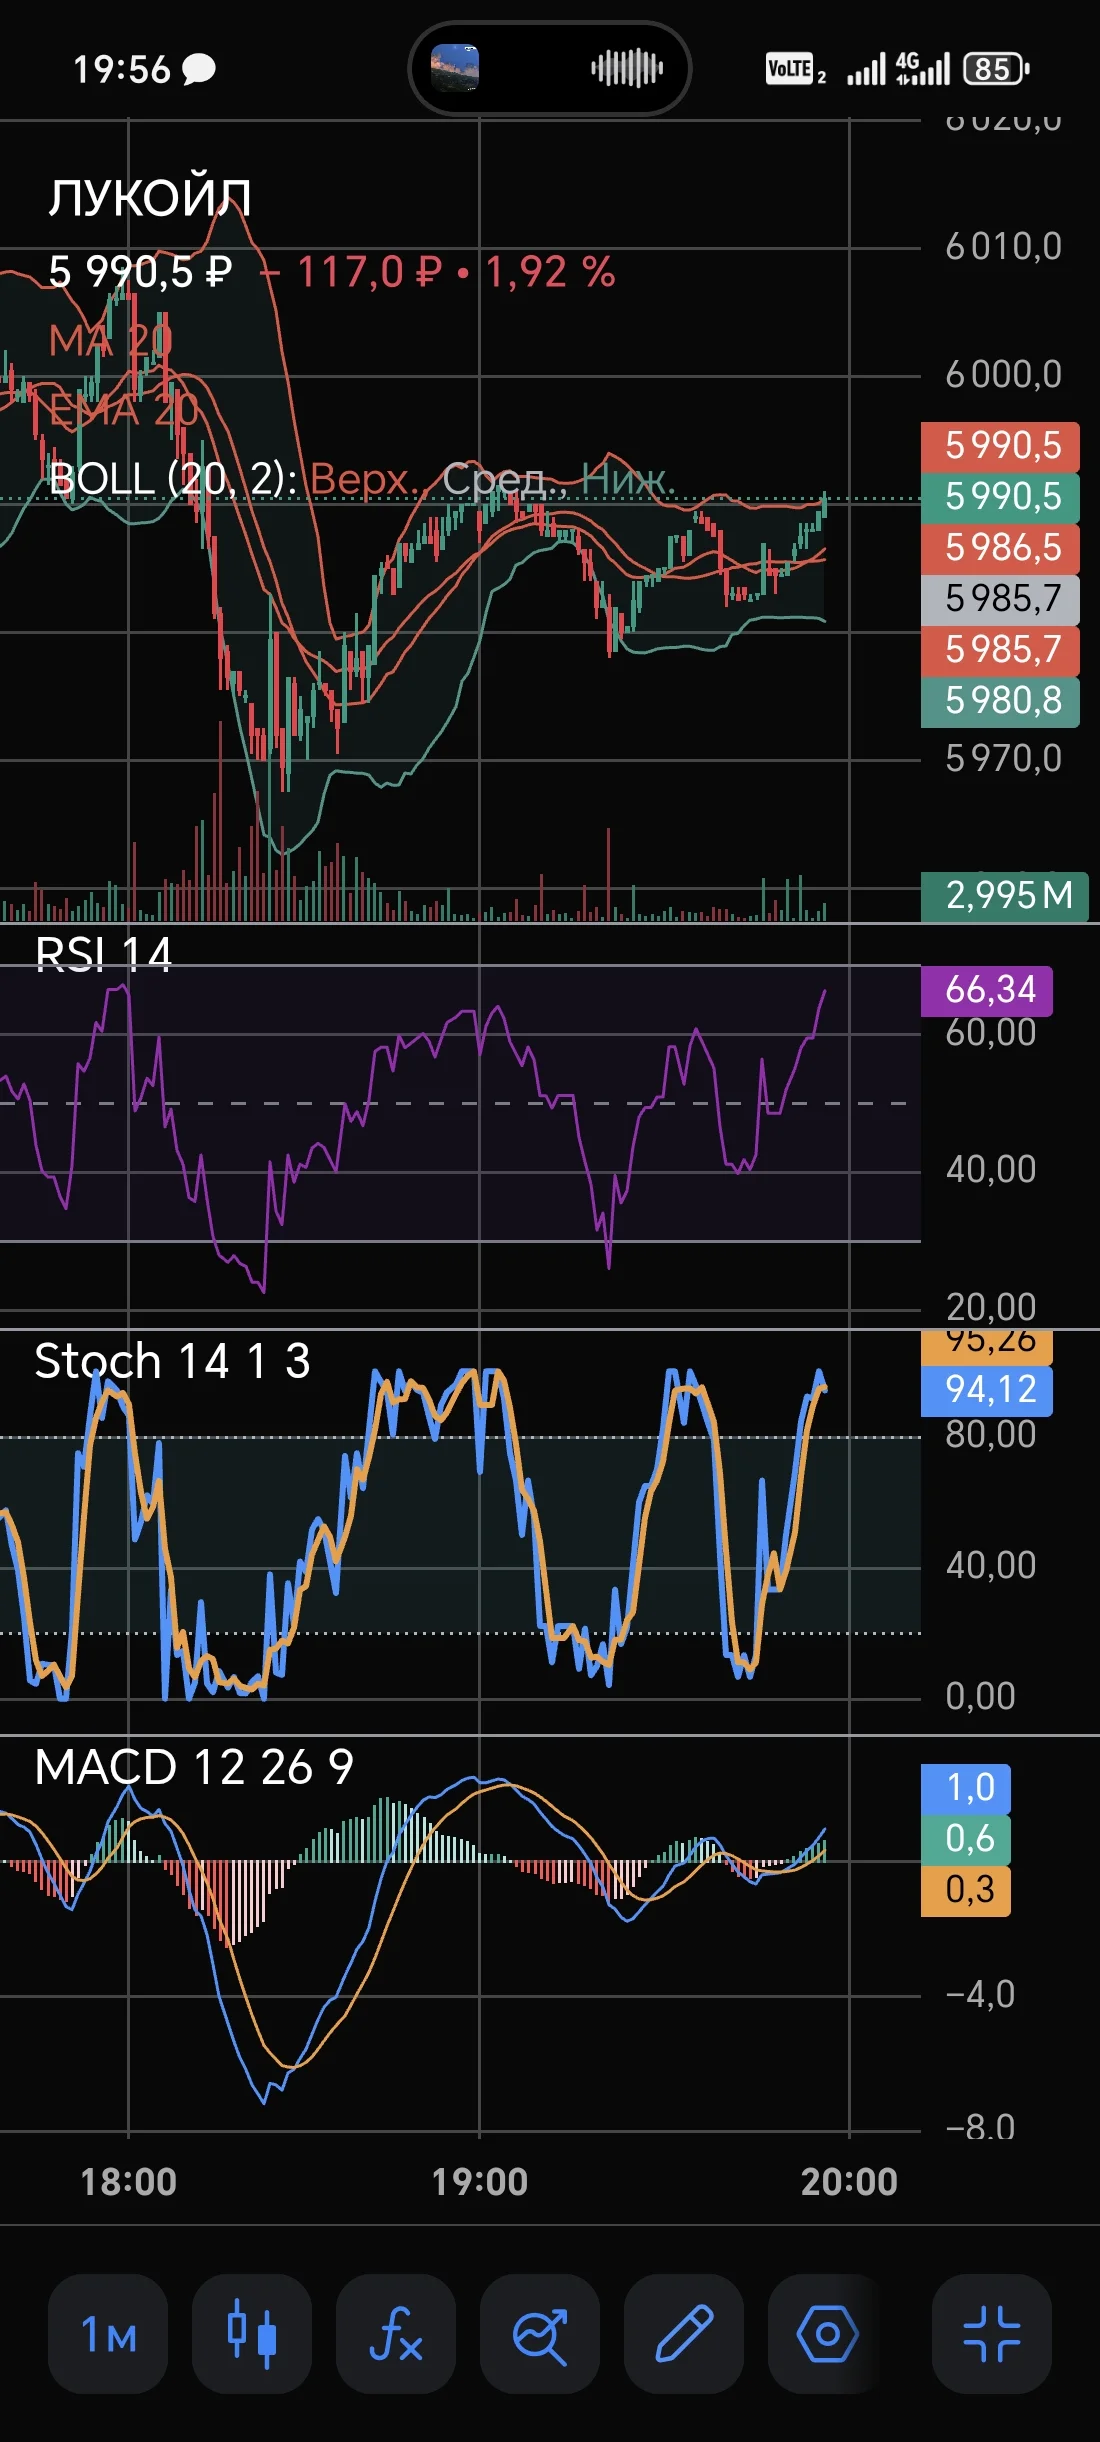The image size is (1100, 2442).
Task: Tap the ЛУКОЙЛ ticker title
Action: coord(150,198)
